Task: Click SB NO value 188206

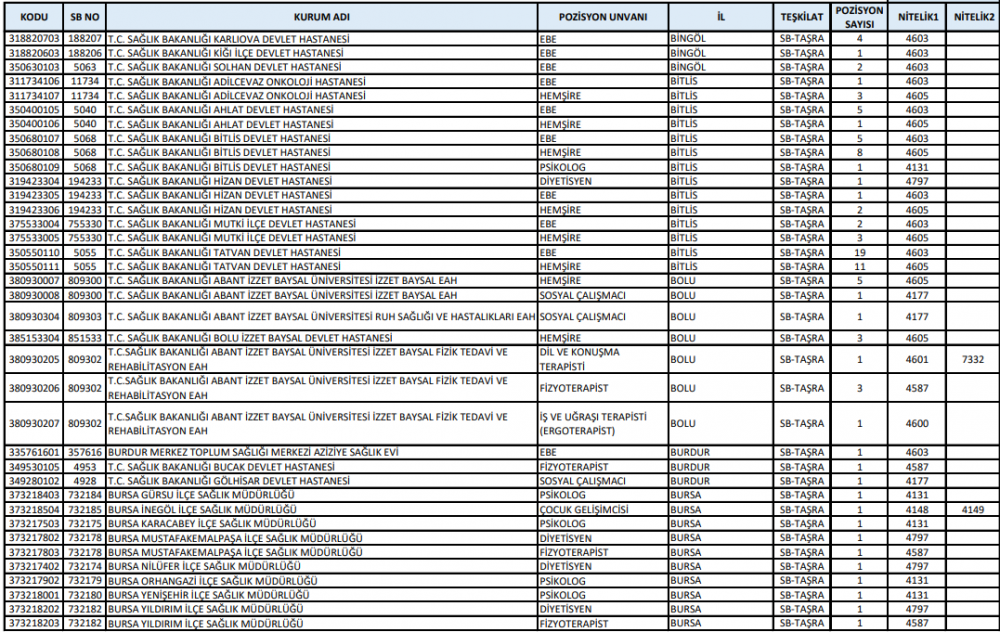Action: [85, 53]
